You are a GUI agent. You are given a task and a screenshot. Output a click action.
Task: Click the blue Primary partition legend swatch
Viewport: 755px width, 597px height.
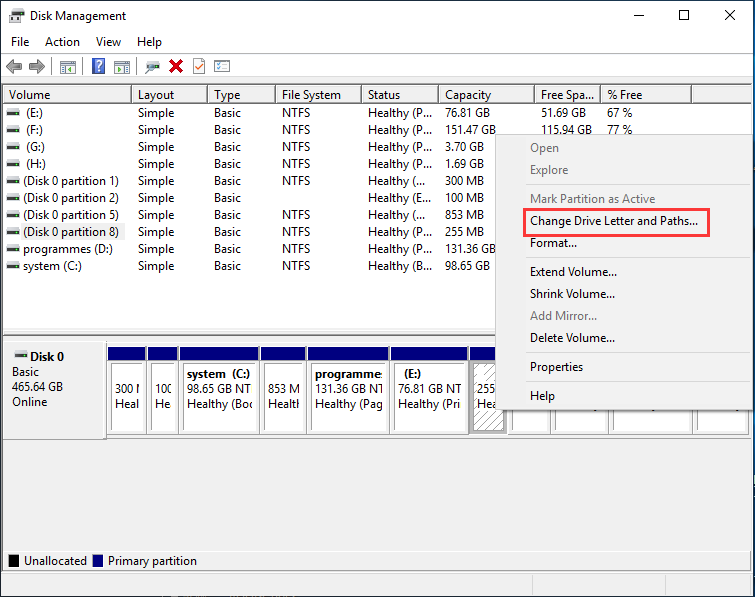(98, 561)
